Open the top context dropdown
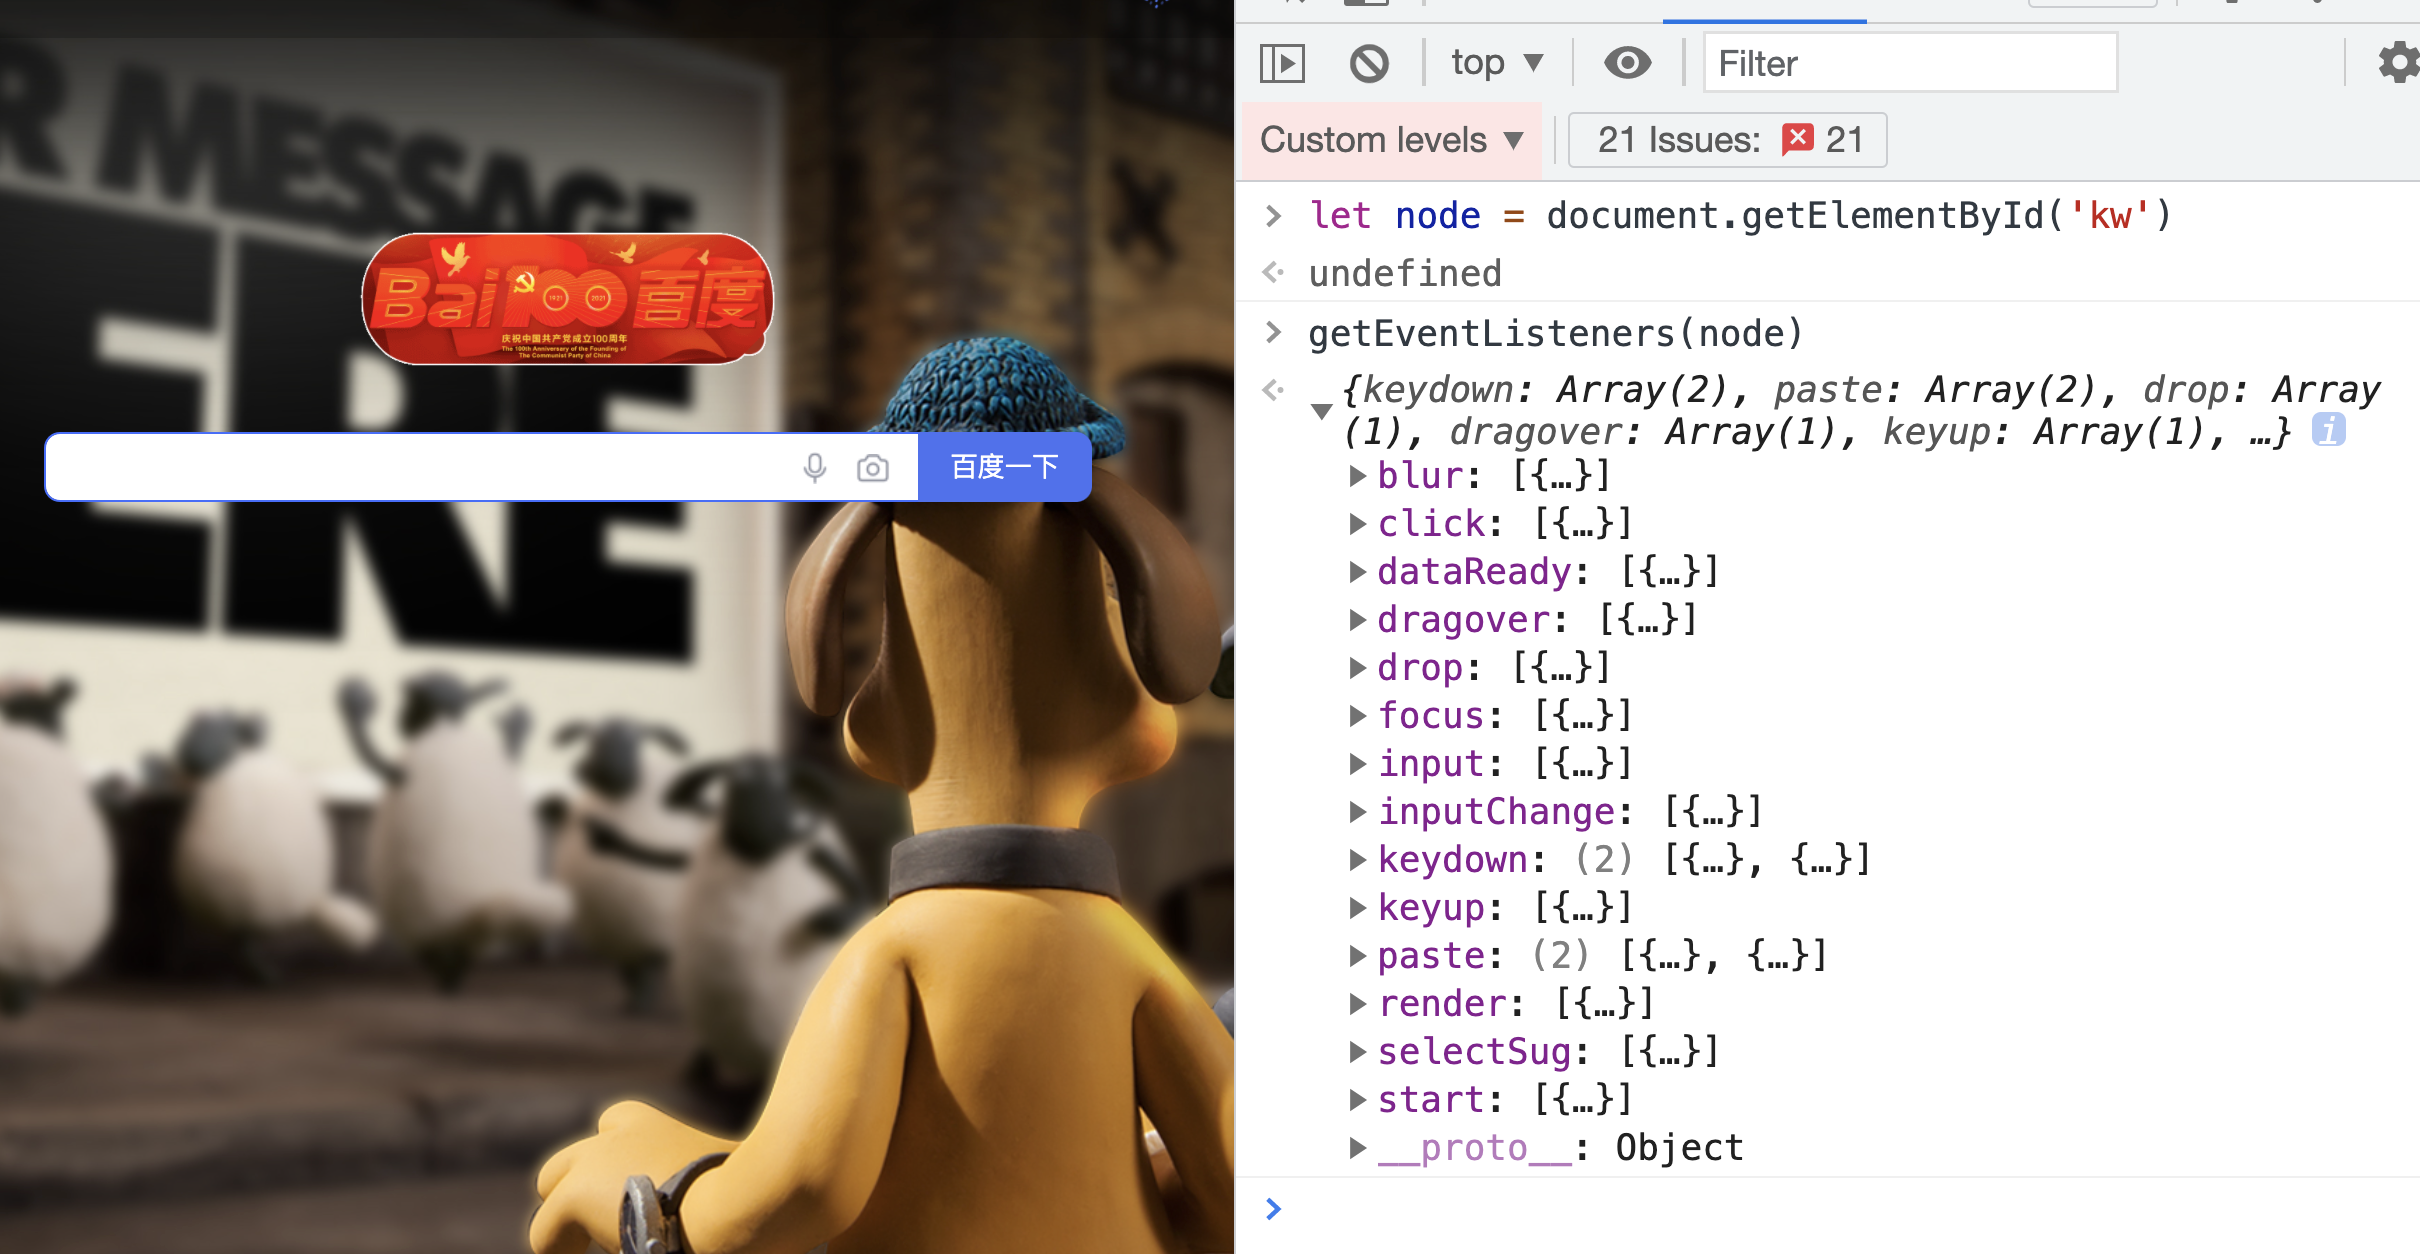 click(x=1496, y=64)
